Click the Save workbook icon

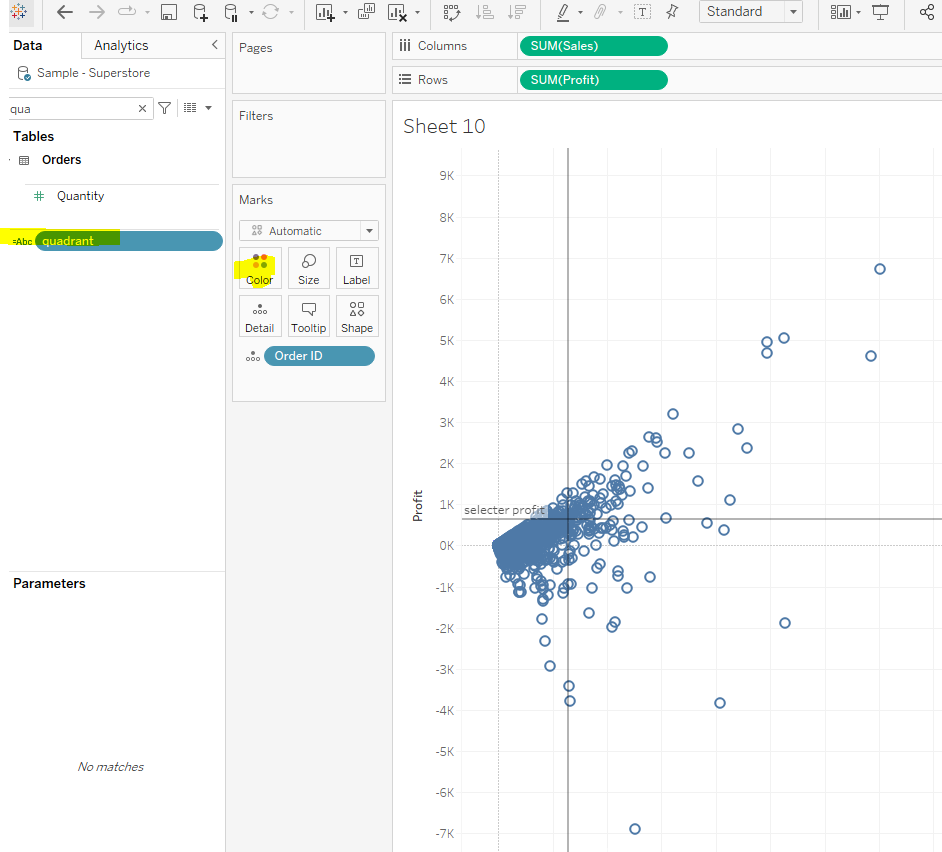[x=169, y=12]
